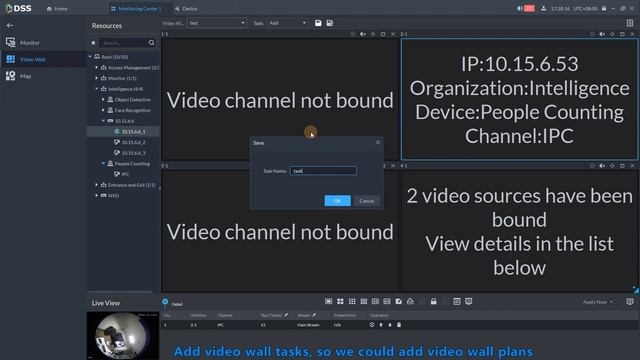Image resolution: width=640 pixels, height=360 pixels.
Task: Click the back arrow in the sidebar
Action: tap(10, 25)
